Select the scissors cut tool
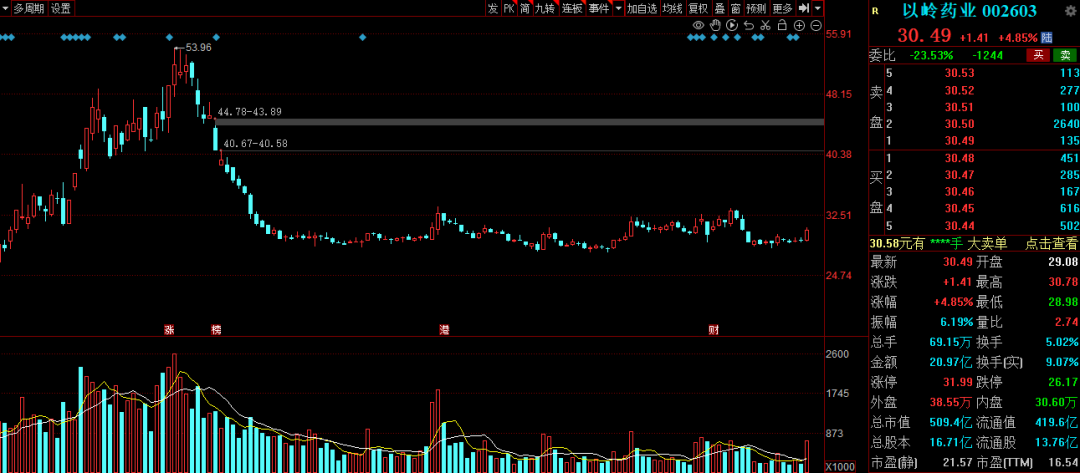The image size is (1080, 473). click(763, 25)
